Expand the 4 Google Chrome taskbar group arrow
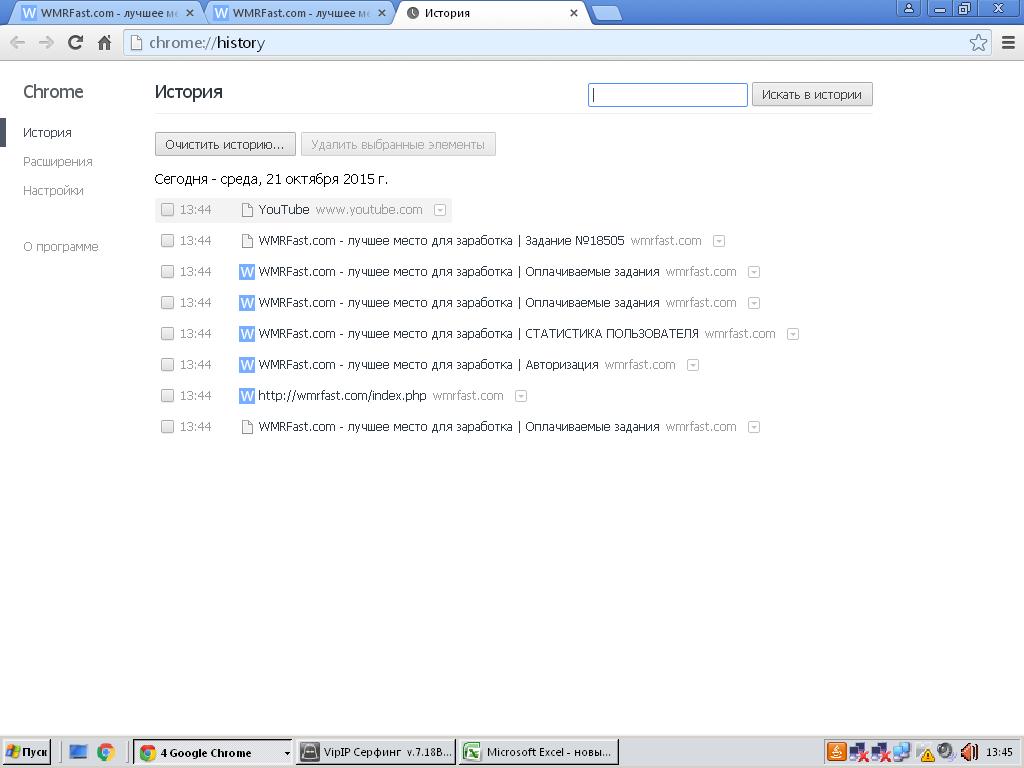The height and width of the screenshot is (768, 1024). pos(286,753)
